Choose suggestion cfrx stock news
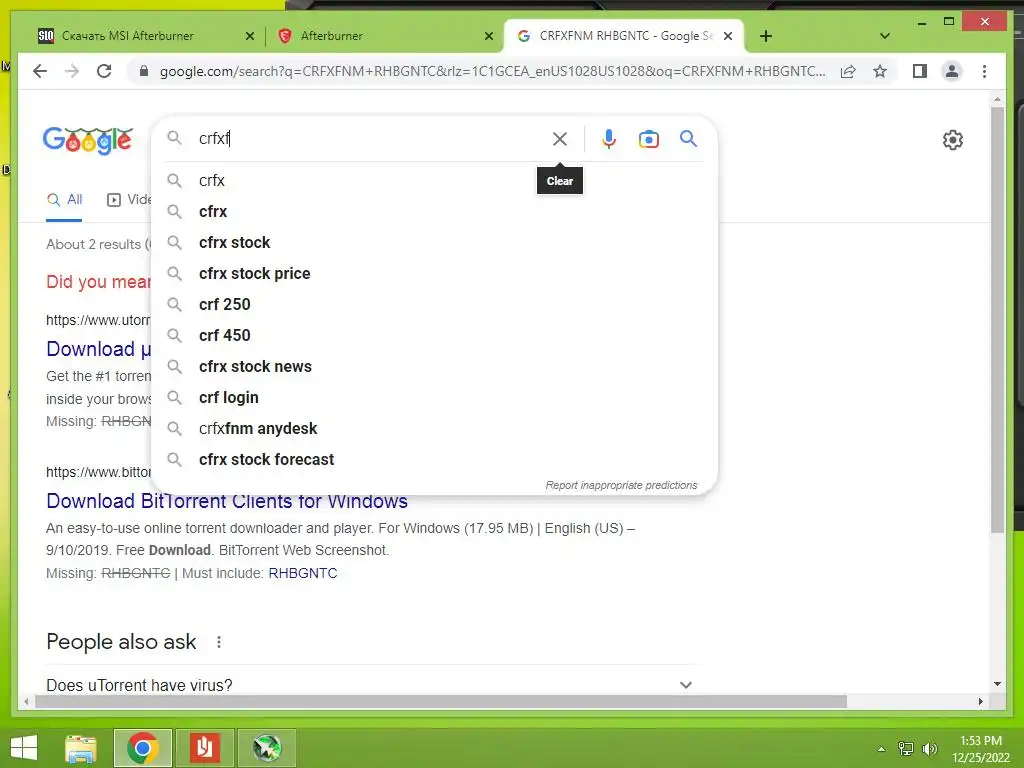The image size is (1024, 768). (x=434, y=366)
